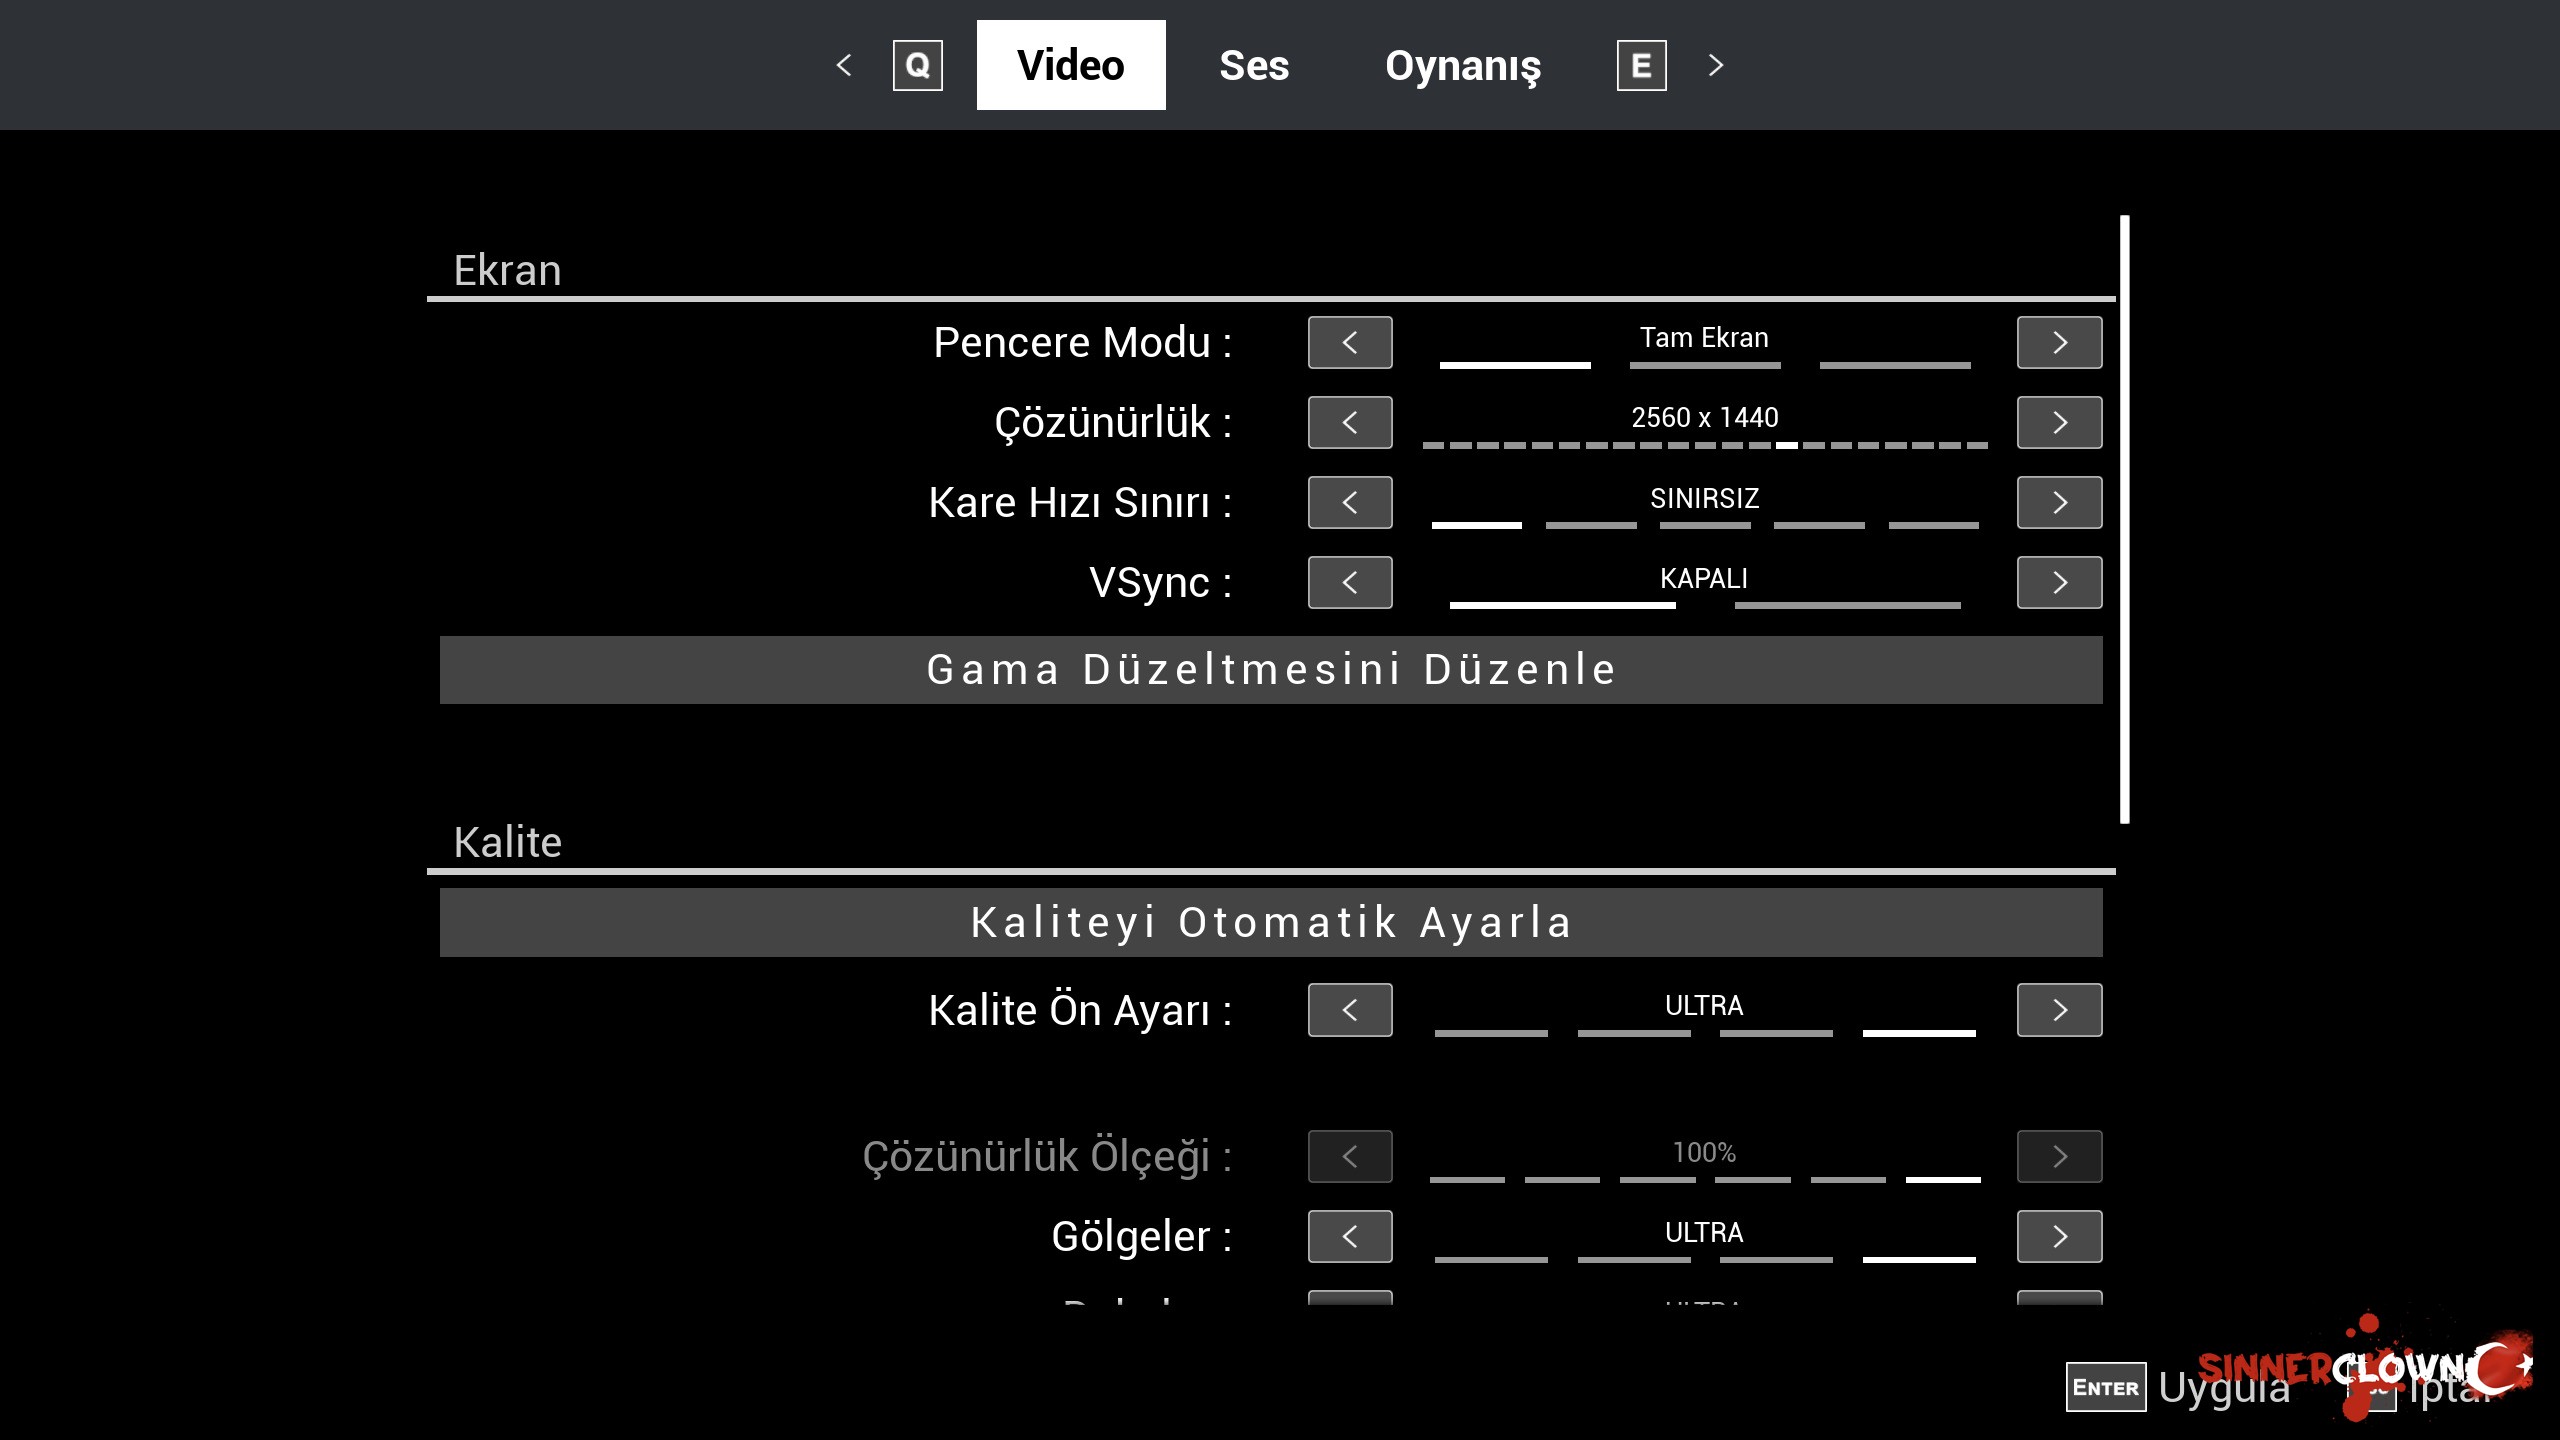Viewport: 2560px width, 1440px height.
Task: Click Gama Düzeltmesini Düzenle button
Action: (x=1271, y=670)
